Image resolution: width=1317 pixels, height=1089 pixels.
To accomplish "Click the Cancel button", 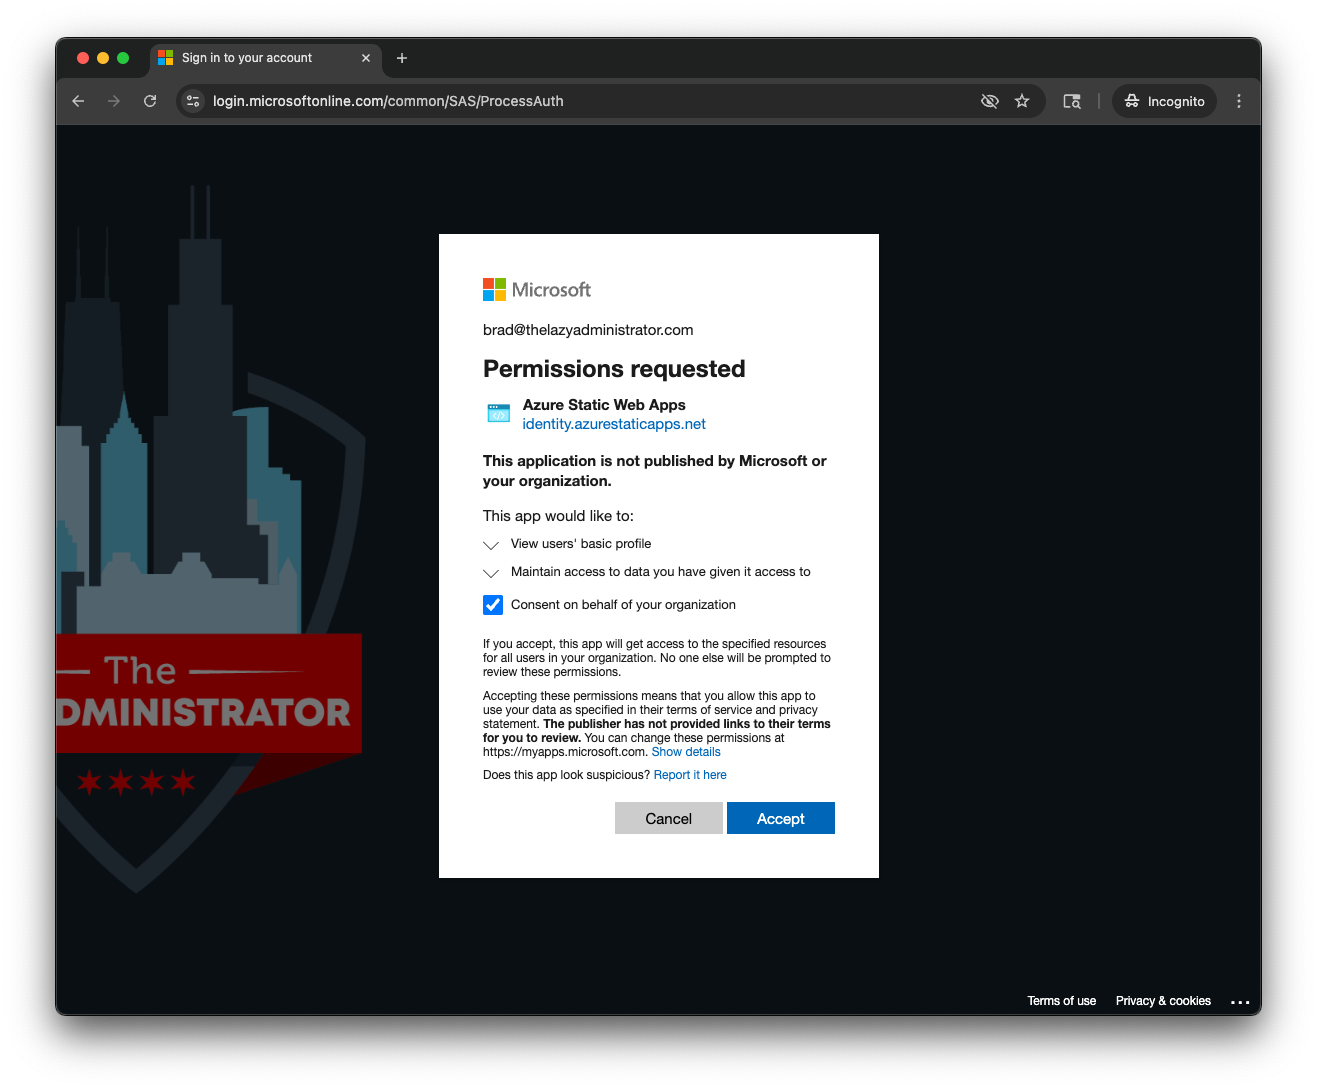I will click(x=668, y=818).
